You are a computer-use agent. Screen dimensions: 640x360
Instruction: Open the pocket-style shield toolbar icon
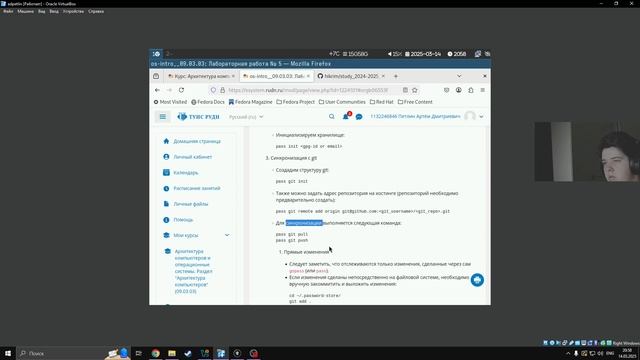[447, 90]
